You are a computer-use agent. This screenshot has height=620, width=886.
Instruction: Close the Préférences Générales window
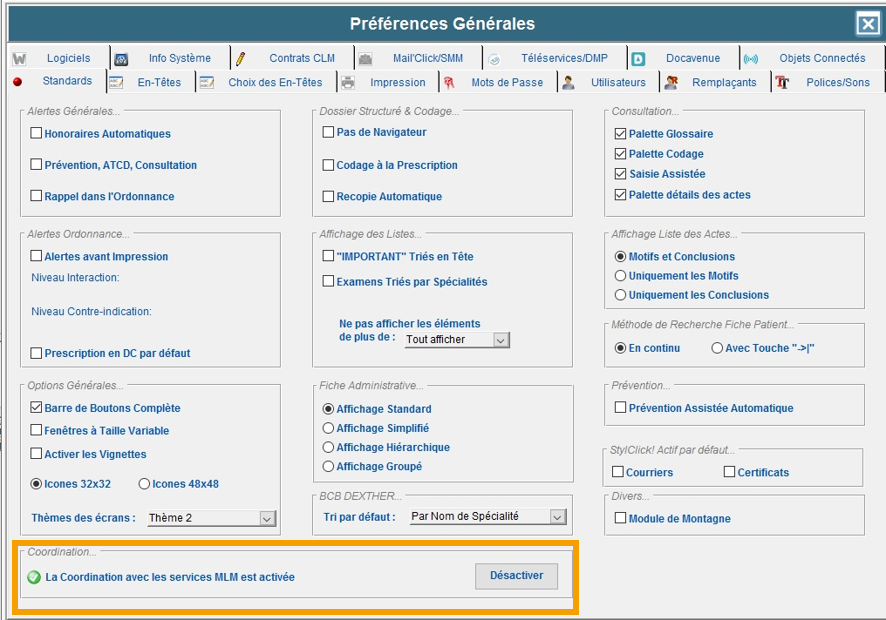[866, 24]
